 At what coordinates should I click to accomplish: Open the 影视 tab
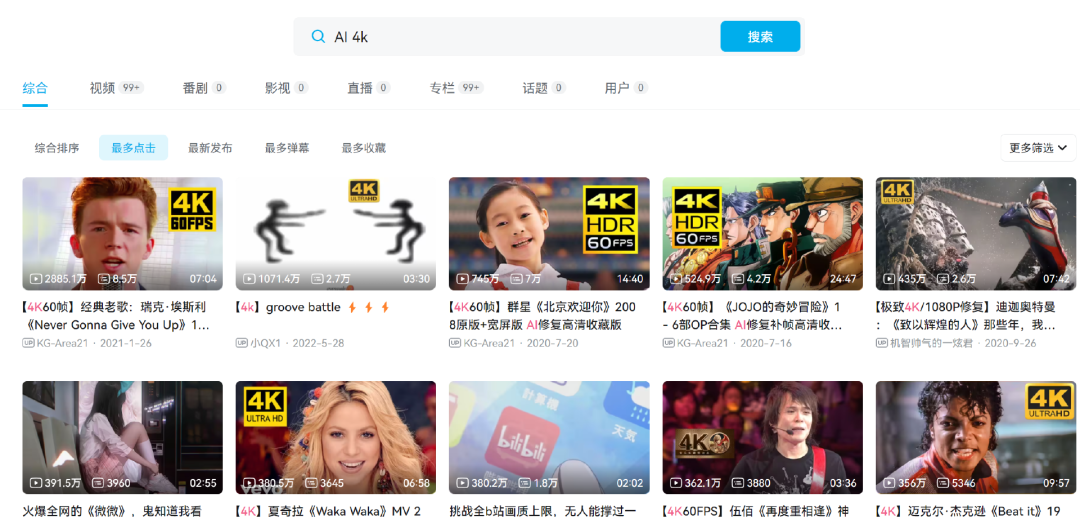click(x=286, y=88)
